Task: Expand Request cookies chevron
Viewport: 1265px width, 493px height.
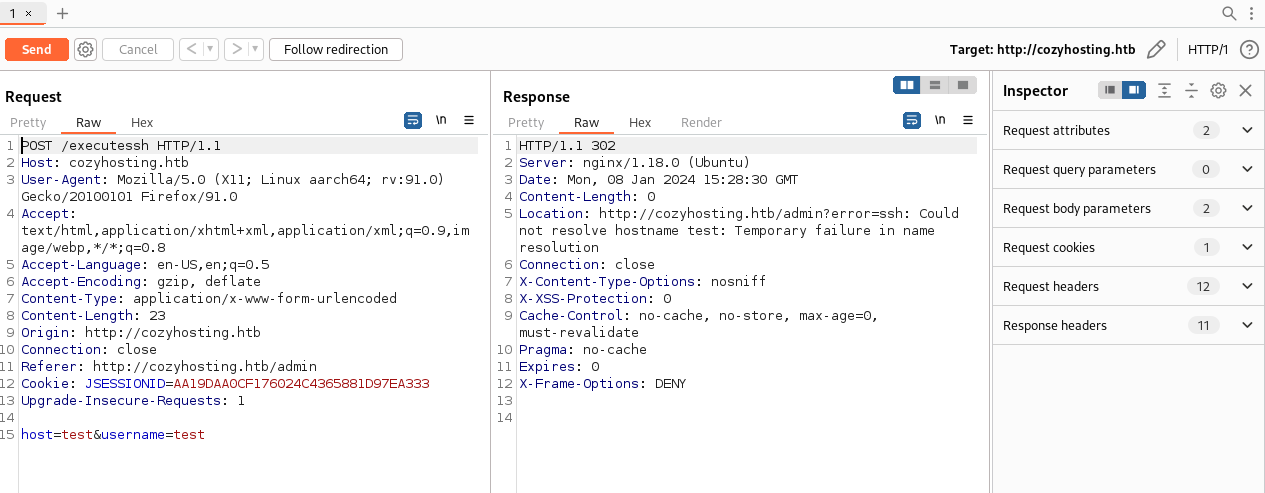Action: click(x=1247, y=247)
